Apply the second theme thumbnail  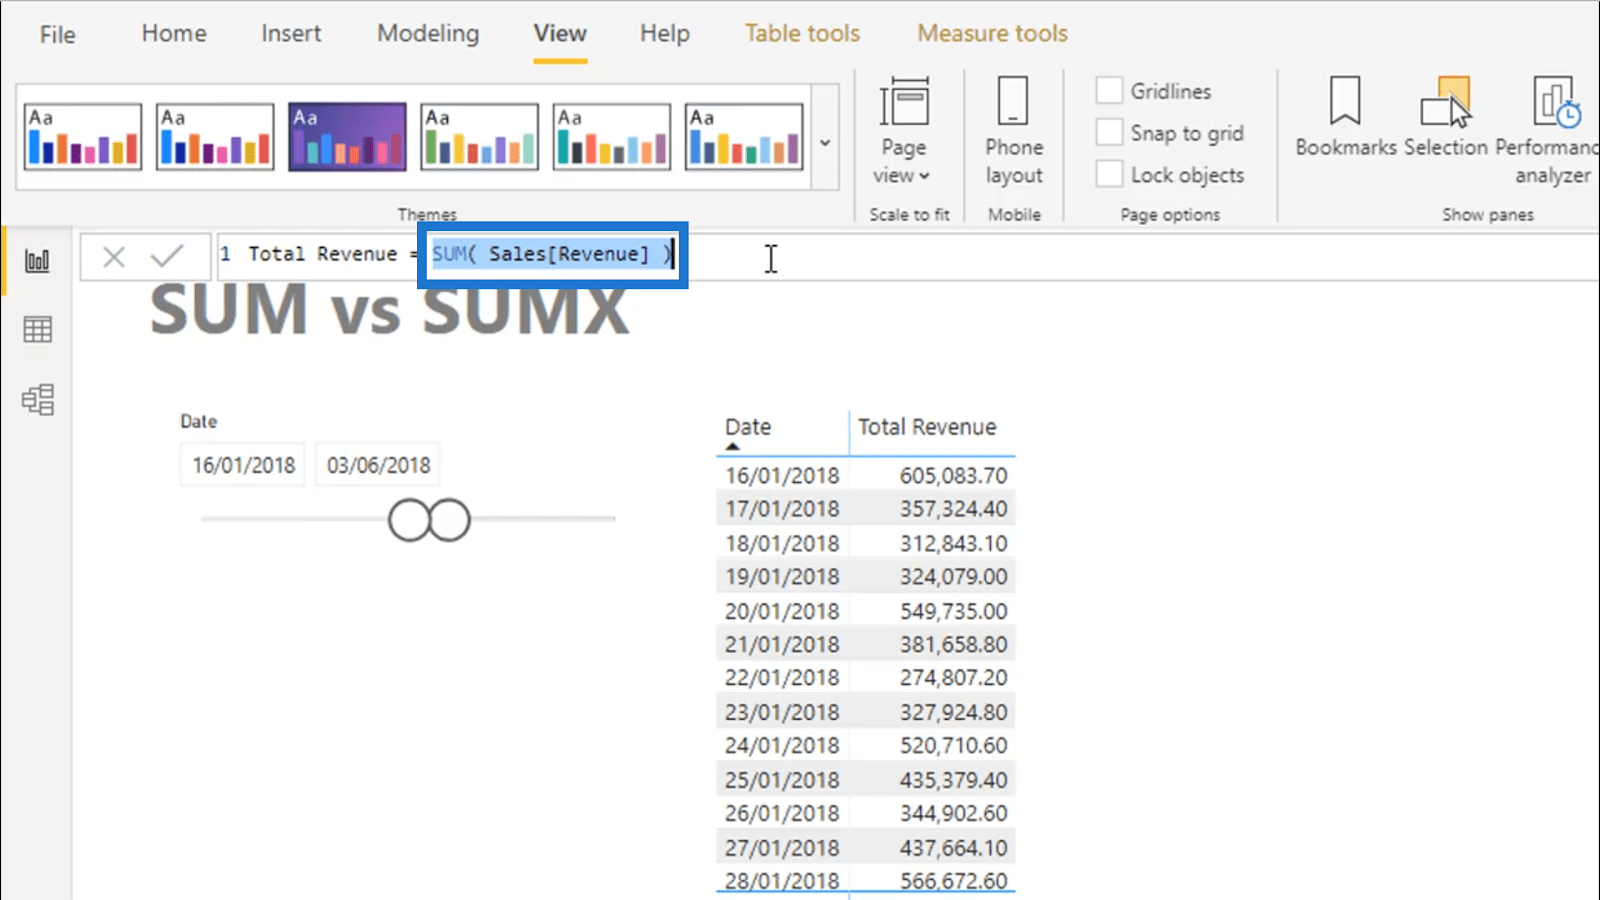[x=215, y=136]
